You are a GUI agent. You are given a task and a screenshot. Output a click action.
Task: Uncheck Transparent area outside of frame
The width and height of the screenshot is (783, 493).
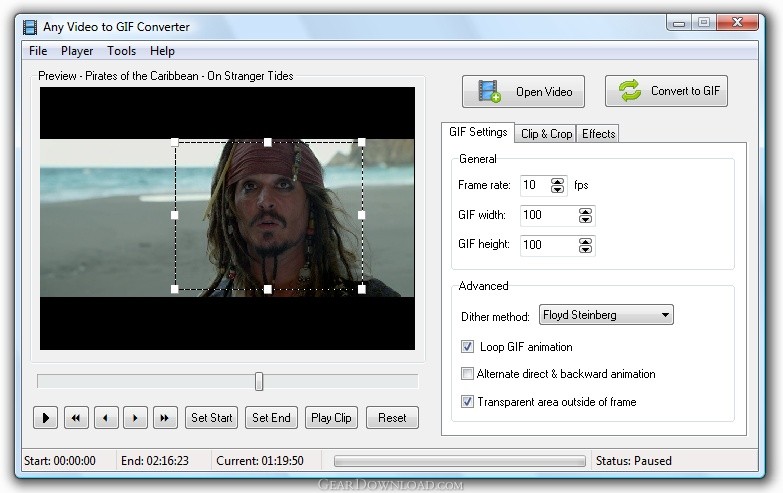coord(467,402)
